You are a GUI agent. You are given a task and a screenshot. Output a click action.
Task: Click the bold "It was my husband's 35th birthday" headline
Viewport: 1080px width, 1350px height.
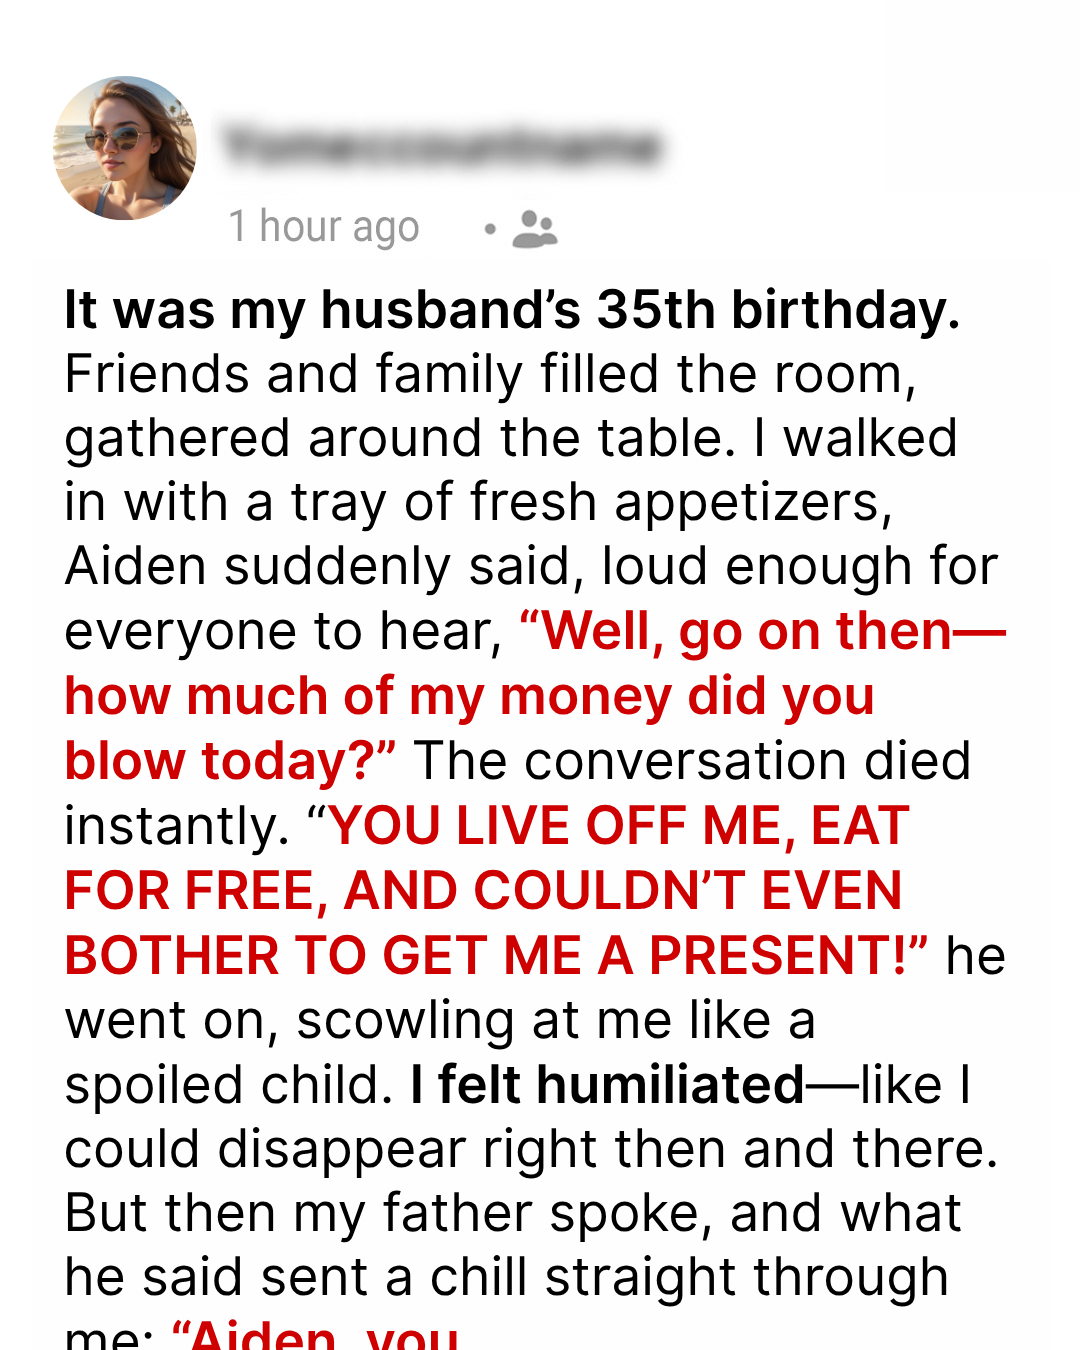(x=512, y=310)
